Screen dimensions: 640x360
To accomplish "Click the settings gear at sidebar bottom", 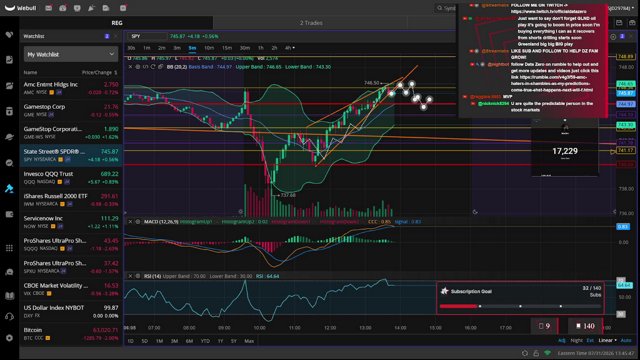I will pos(9,338).
